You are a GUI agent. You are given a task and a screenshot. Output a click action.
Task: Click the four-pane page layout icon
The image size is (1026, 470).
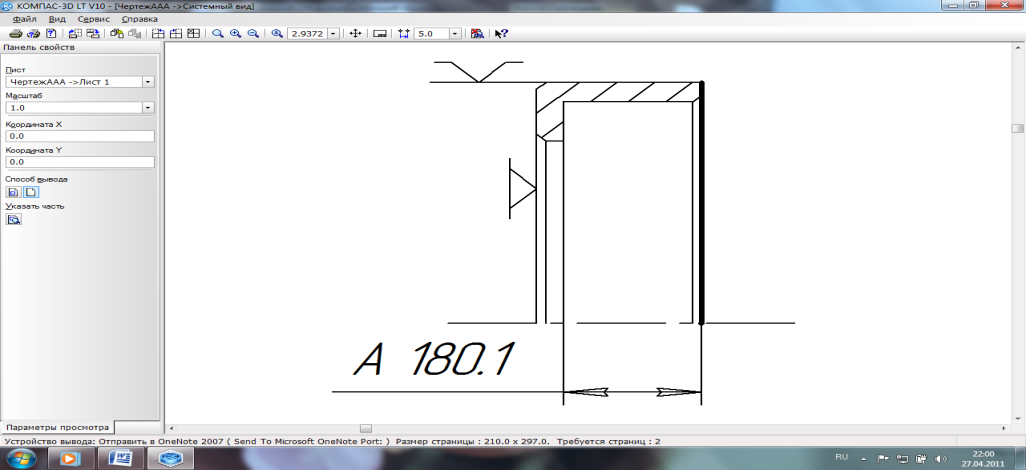[x=193, y=33]
